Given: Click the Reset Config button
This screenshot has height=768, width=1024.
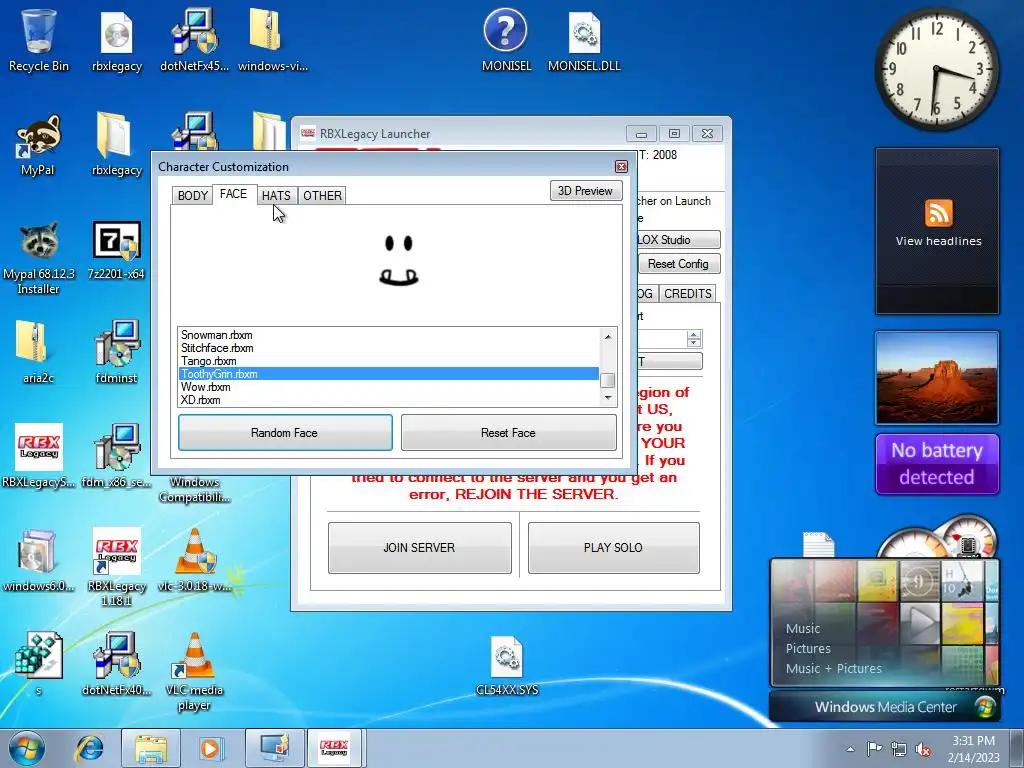Looking at the screenshot, I should click(678, 264).
